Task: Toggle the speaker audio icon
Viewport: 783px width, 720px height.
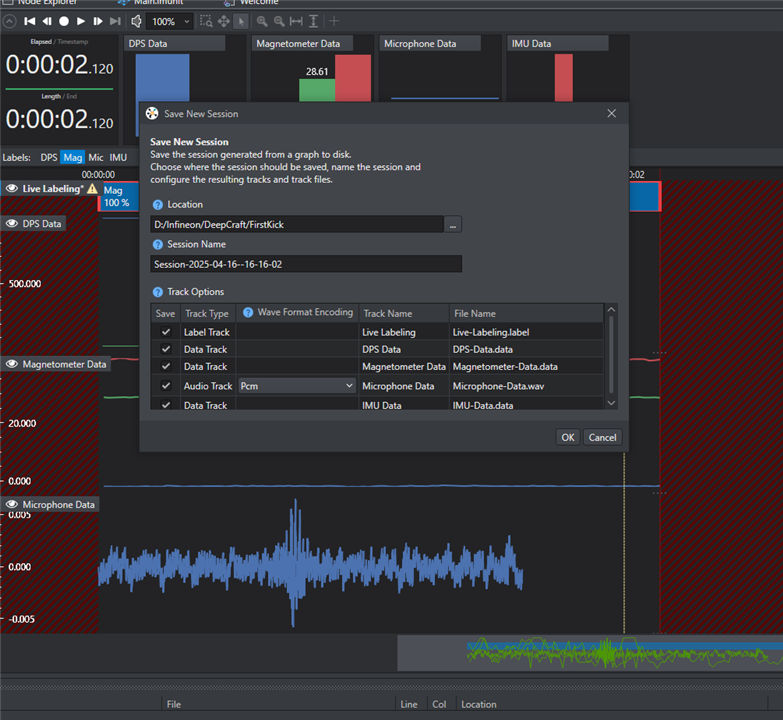Action: 136,21
